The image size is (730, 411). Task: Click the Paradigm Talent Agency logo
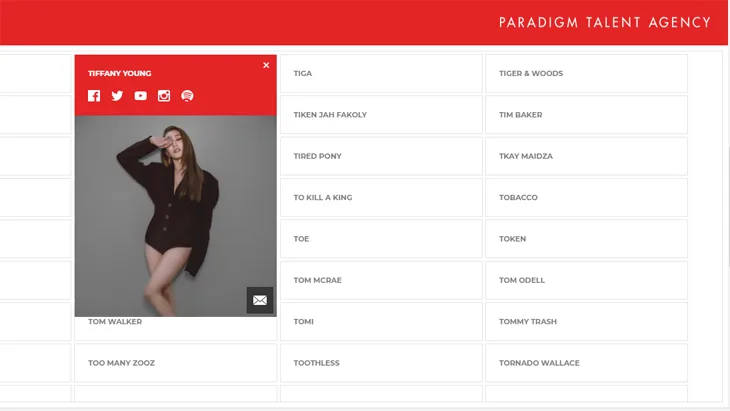605,22
